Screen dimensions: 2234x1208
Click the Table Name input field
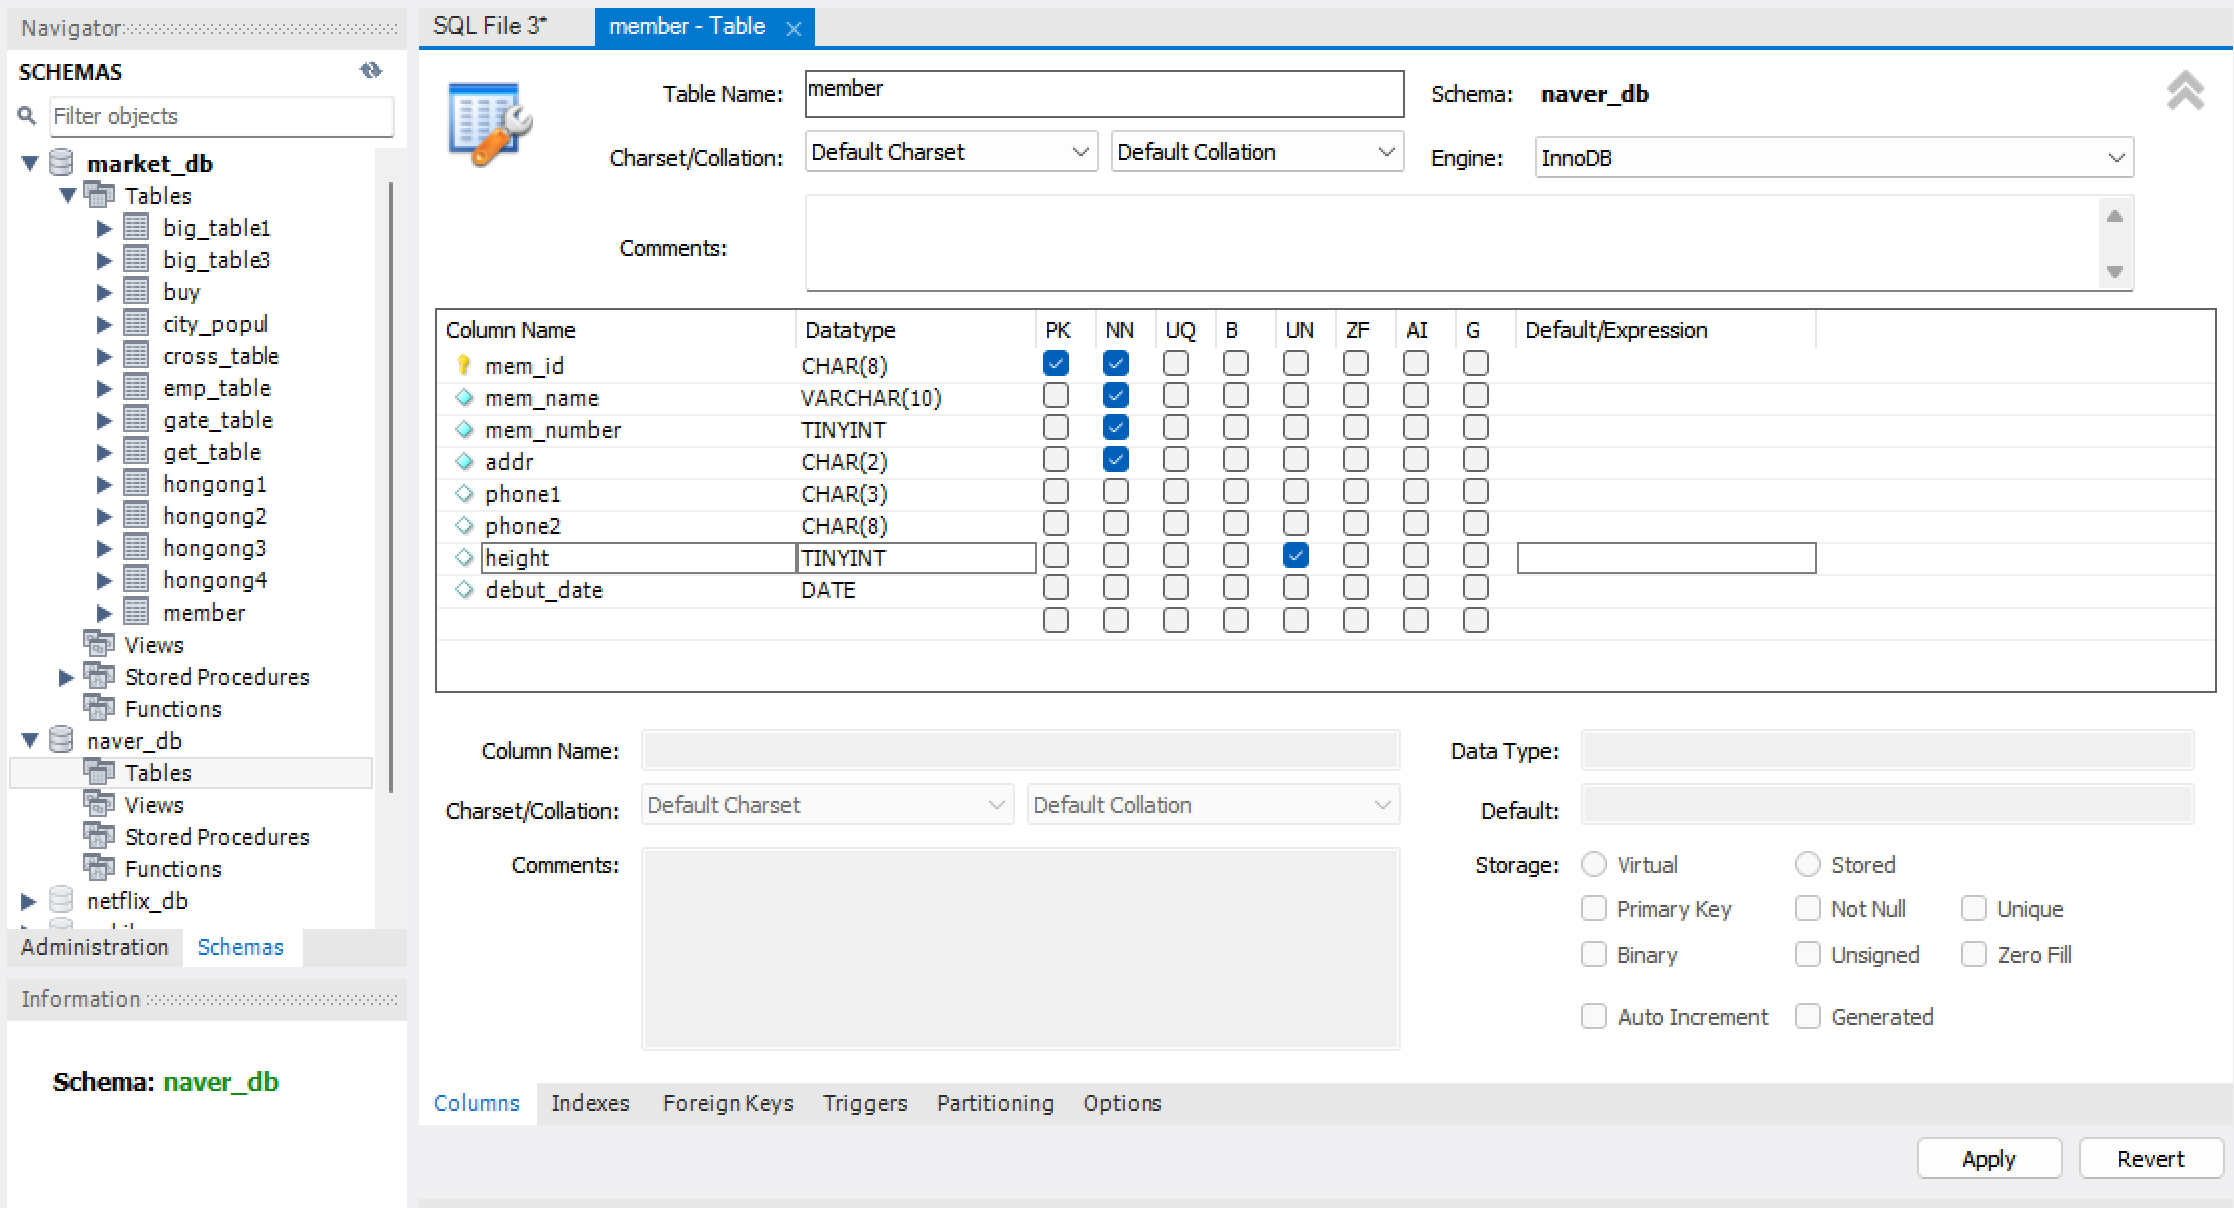coord(1103,93)
